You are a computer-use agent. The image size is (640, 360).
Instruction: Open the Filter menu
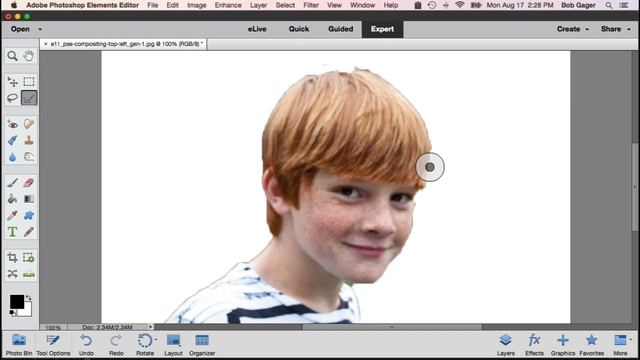311,5
